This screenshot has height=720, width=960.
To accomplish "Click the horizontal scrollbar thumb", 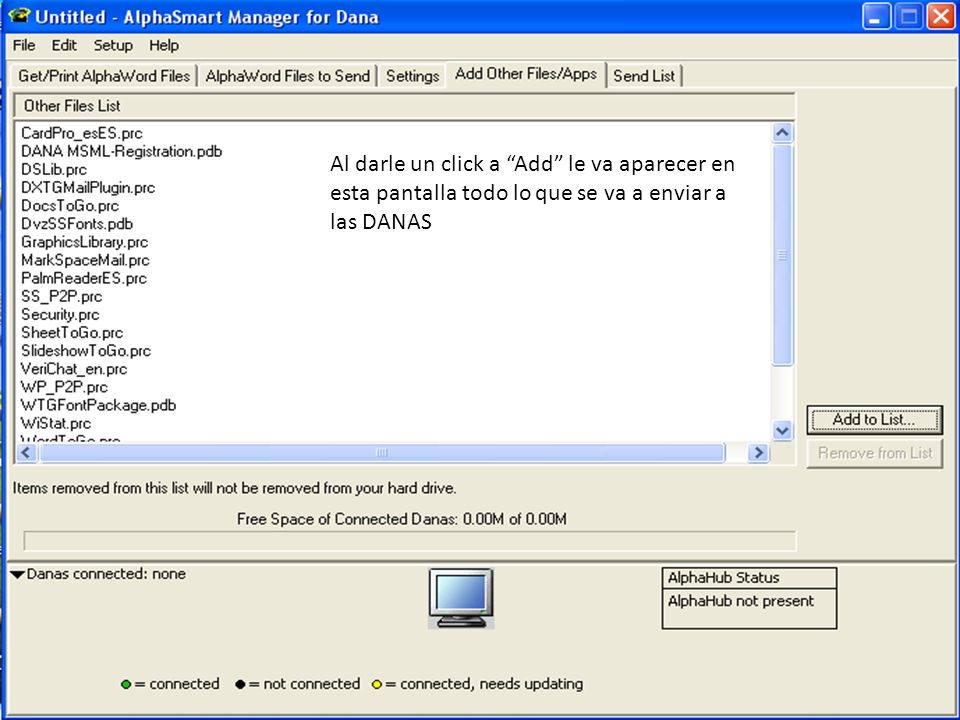I will [x=382, y=453].
